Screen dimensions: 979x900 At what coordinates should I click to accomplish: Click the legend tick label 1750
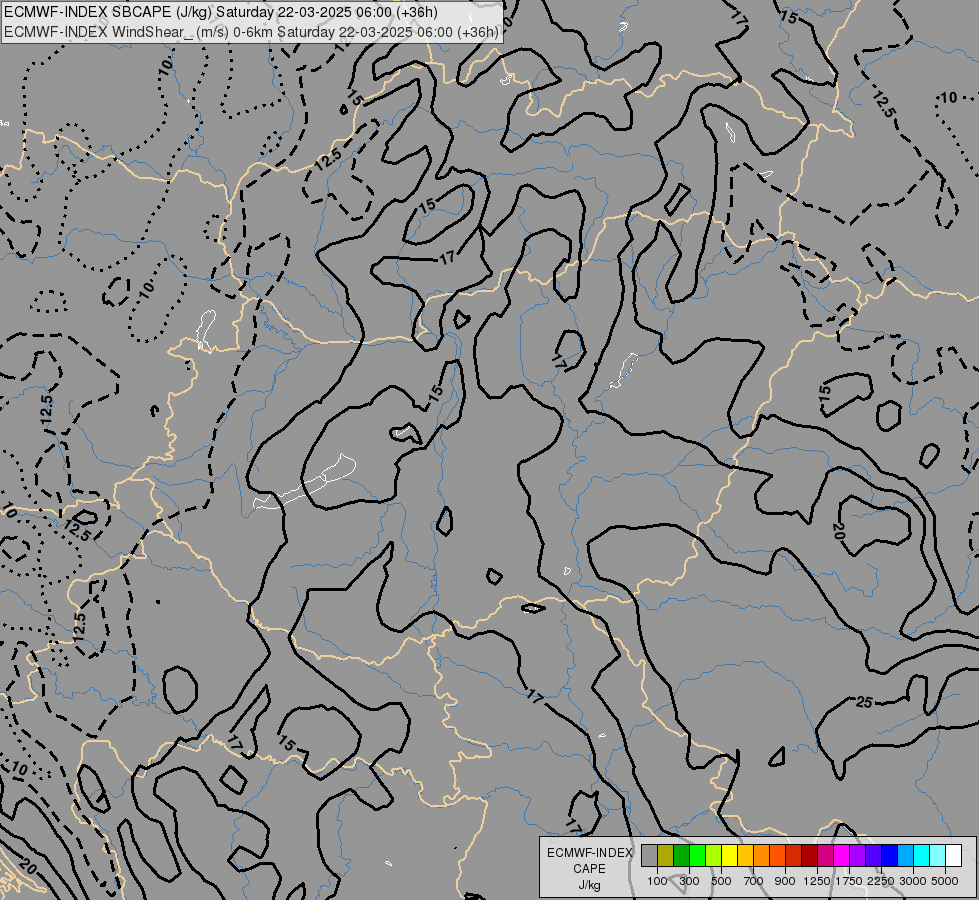point(849,881)
